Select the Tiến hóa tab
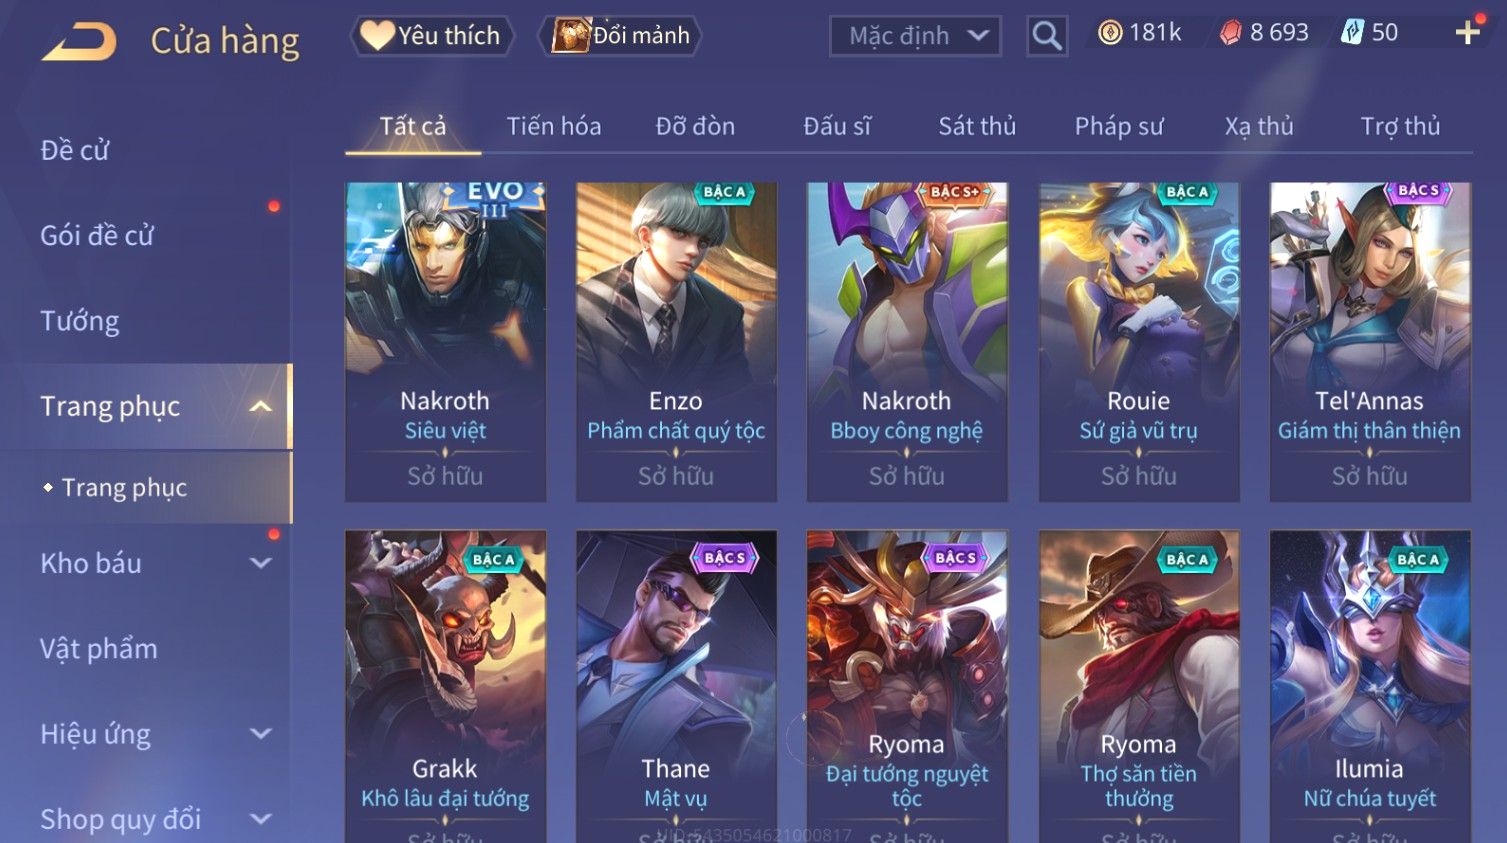 [x=554, y=126]
